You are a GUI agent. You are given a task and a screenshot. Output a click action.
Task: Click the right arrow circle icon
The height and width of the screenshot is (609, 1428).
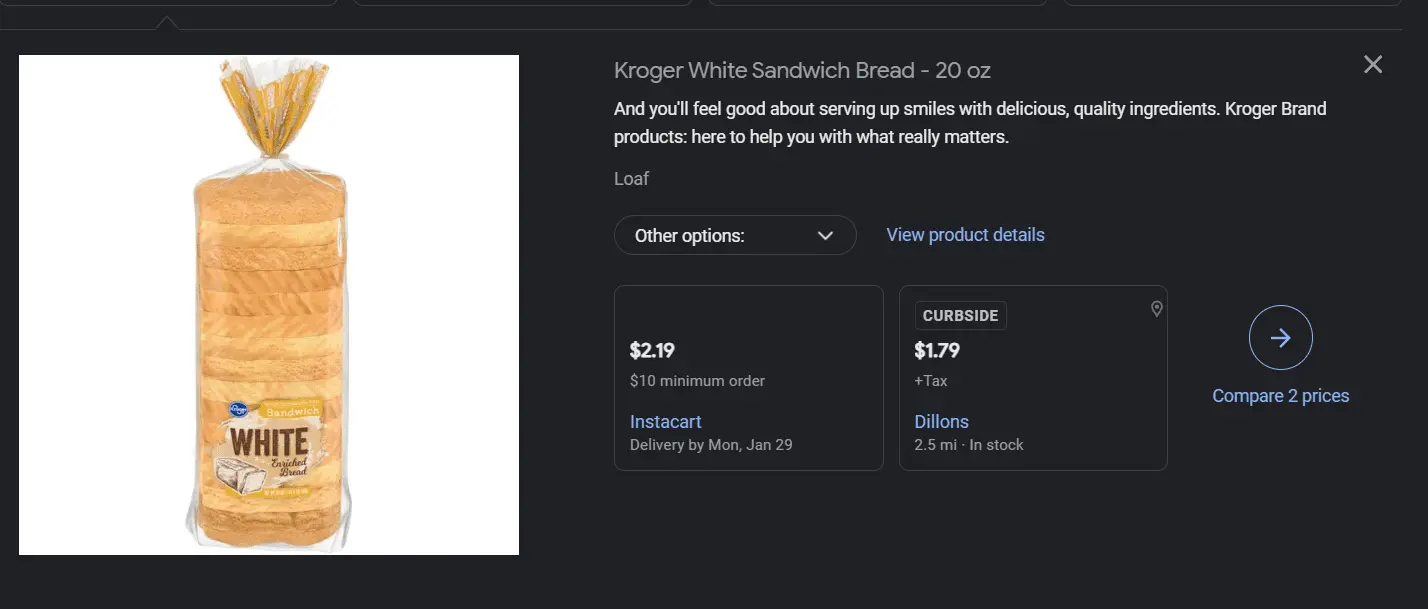1280,338
